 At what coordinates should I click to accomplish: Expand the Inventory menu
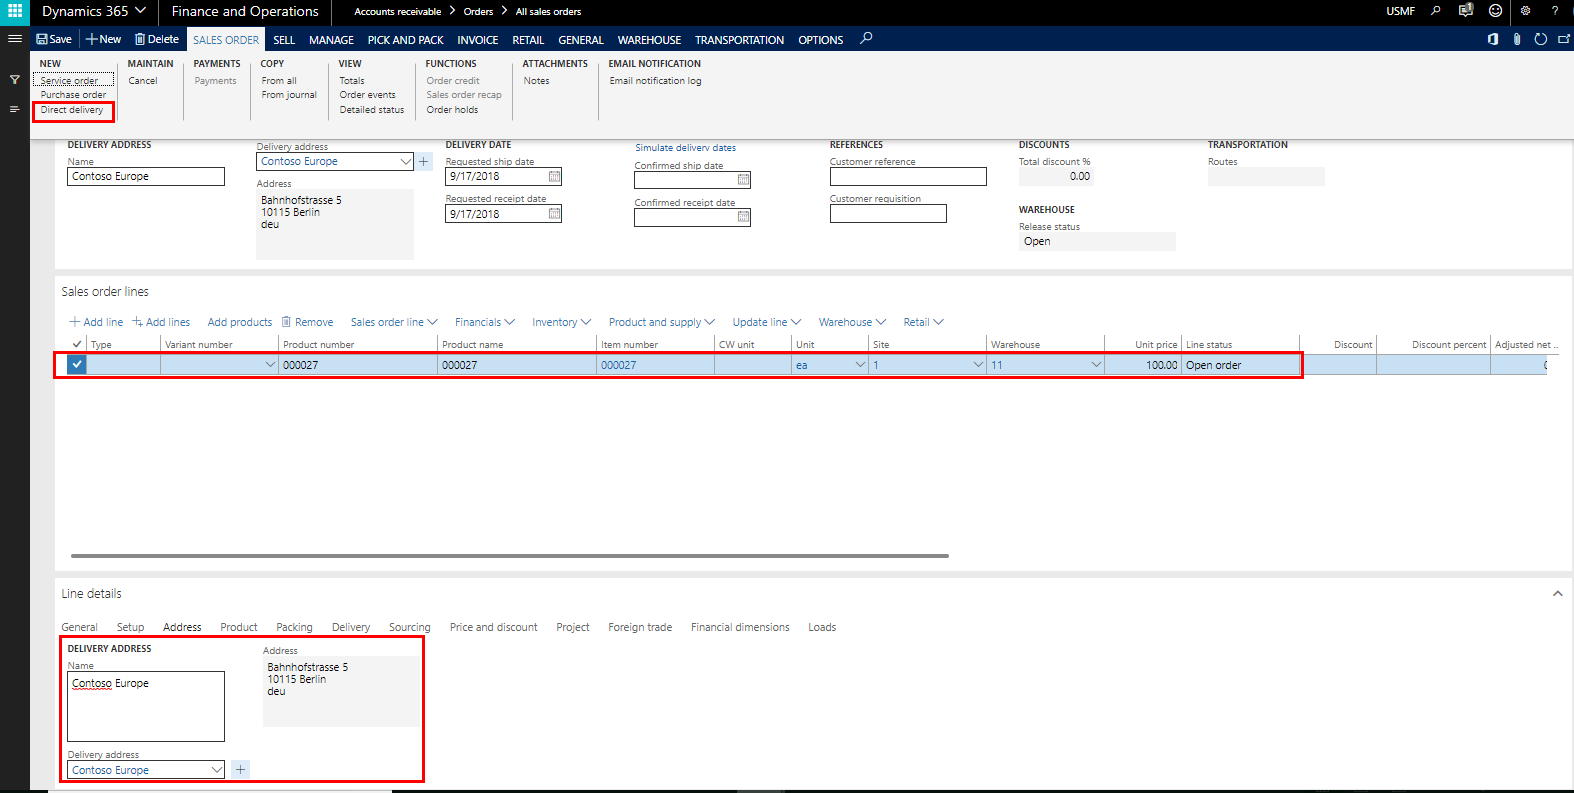(x=562, y=322)
